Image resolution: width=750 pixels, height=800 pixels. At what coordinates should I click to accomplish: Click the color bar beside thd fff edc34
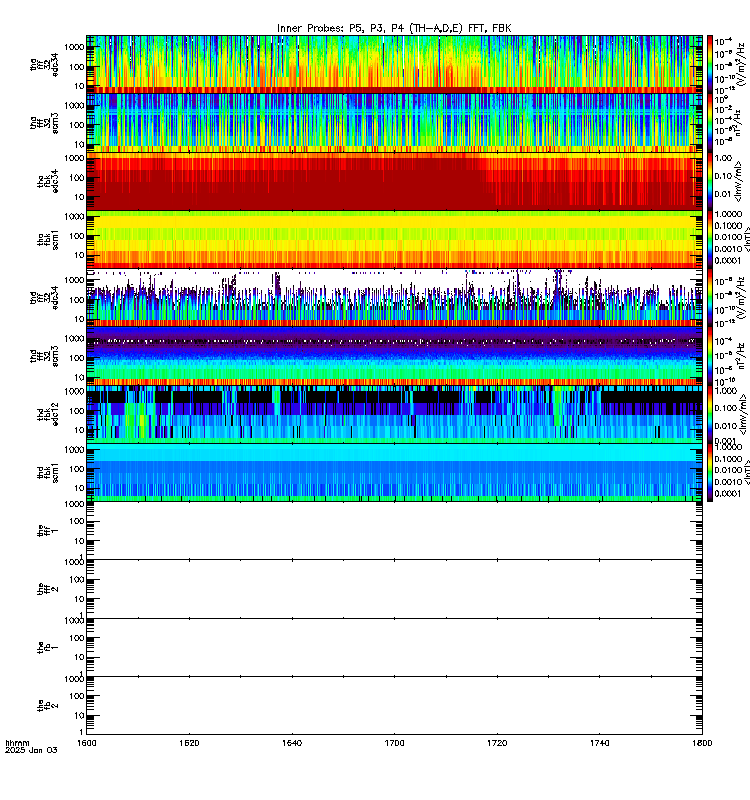(710, 297)
